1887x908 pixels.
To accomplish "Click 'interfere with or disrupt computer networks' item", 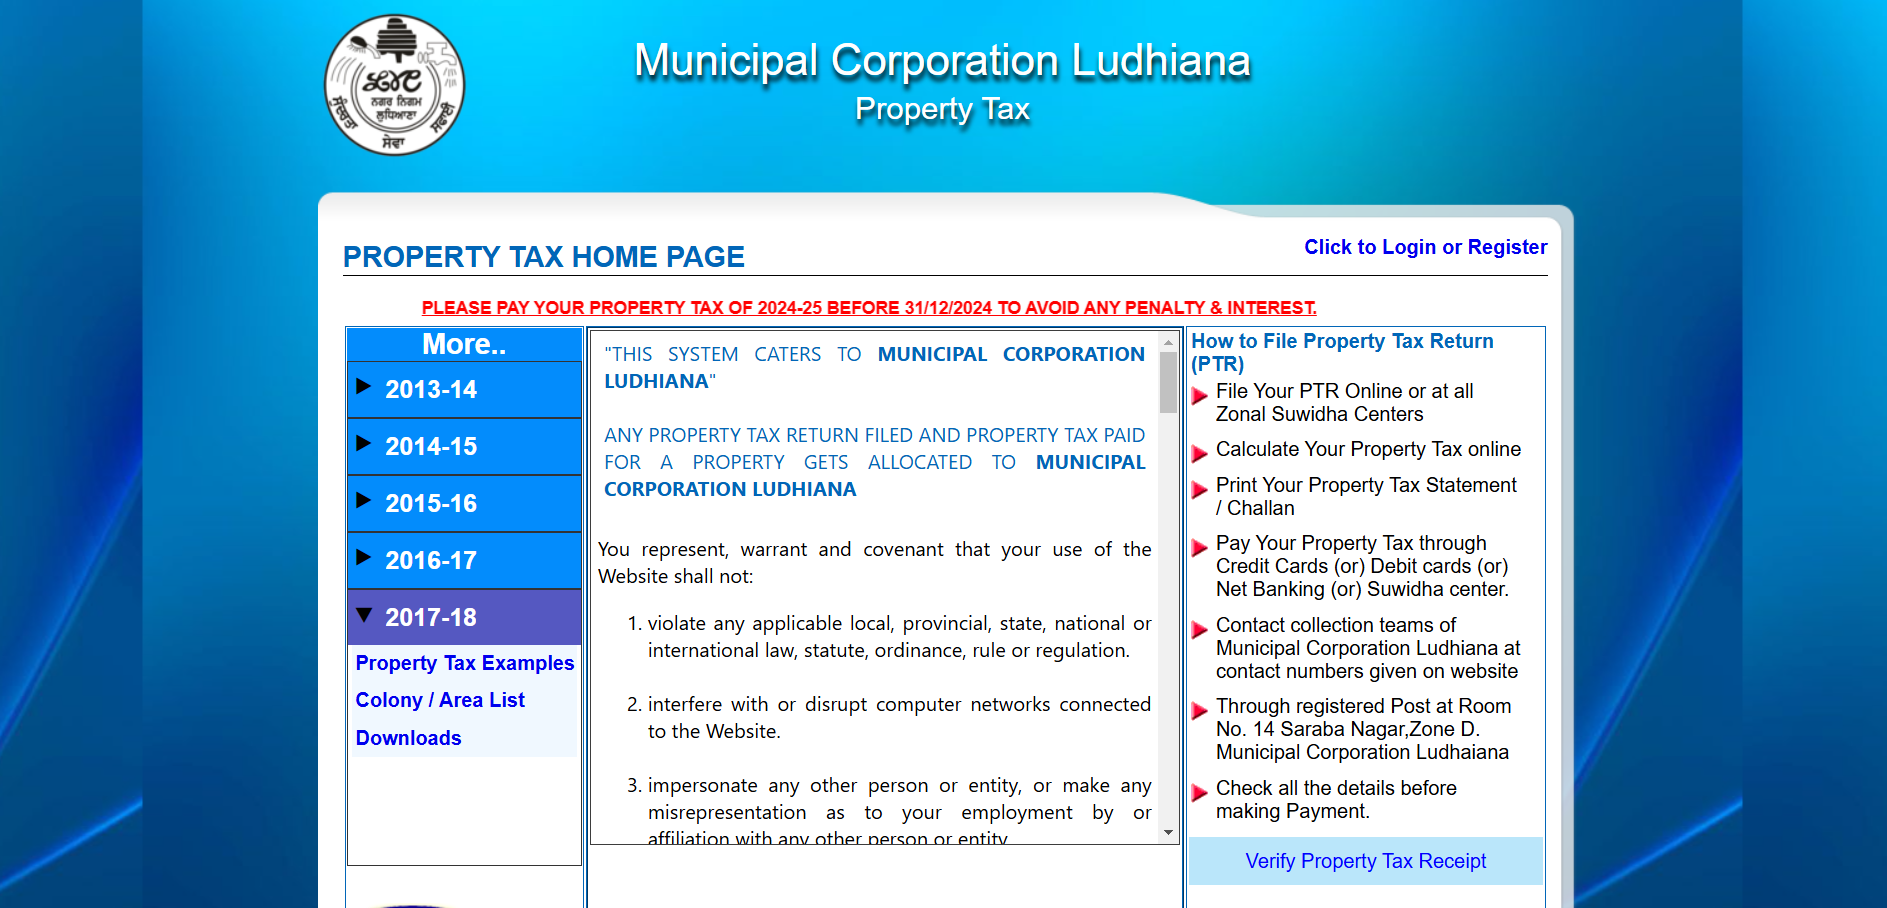I will (899, 718).
